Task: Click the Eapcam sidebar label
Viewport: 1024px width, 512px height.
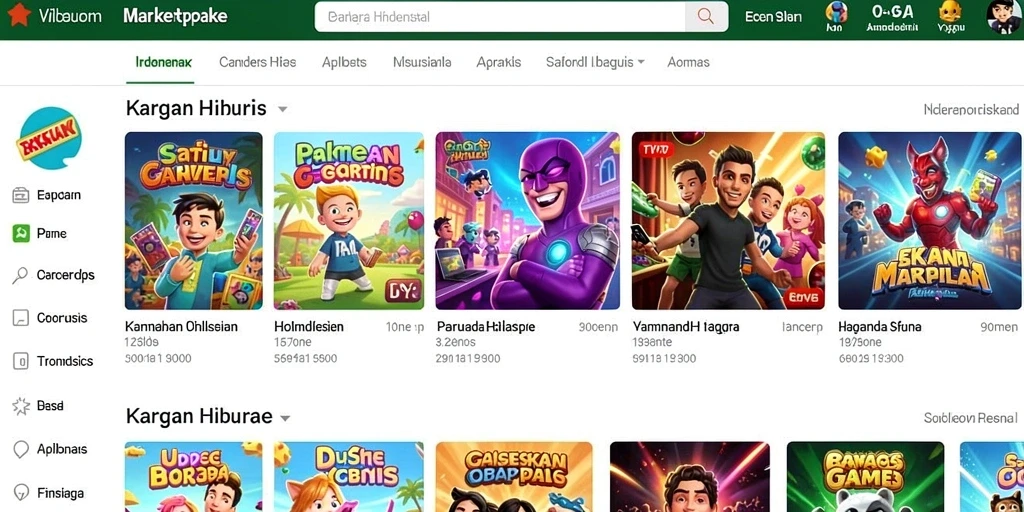Action: coord(59,195)
